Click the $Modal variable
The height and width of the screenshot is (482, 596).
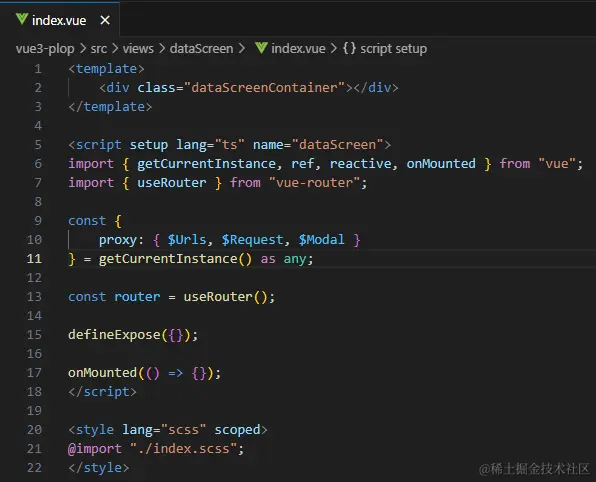321,240
